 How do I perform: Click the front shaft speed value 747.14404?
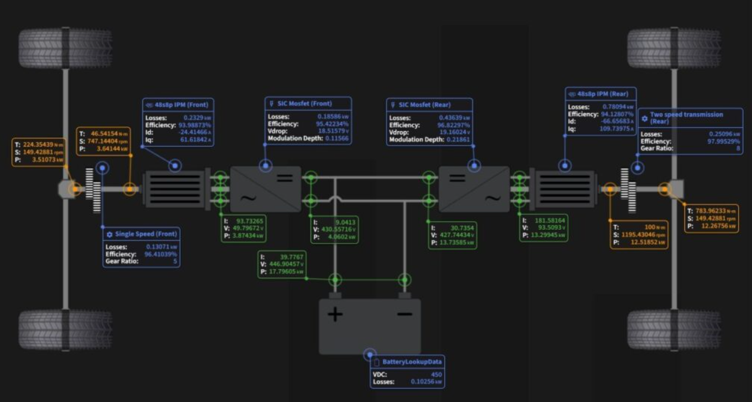coord(103,142)
